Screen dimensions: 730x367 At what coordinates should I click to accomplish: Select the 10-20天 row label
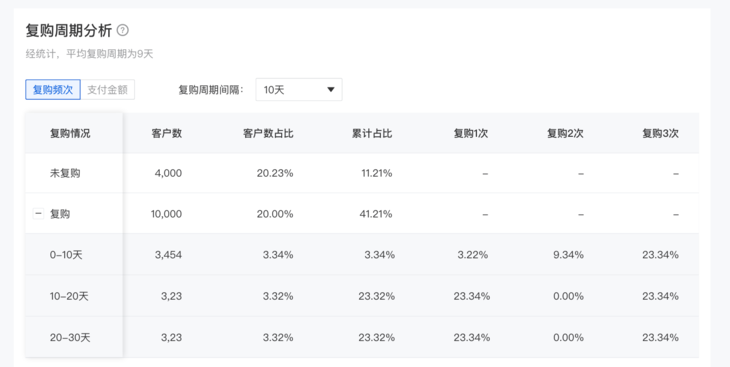coord(69,296)
